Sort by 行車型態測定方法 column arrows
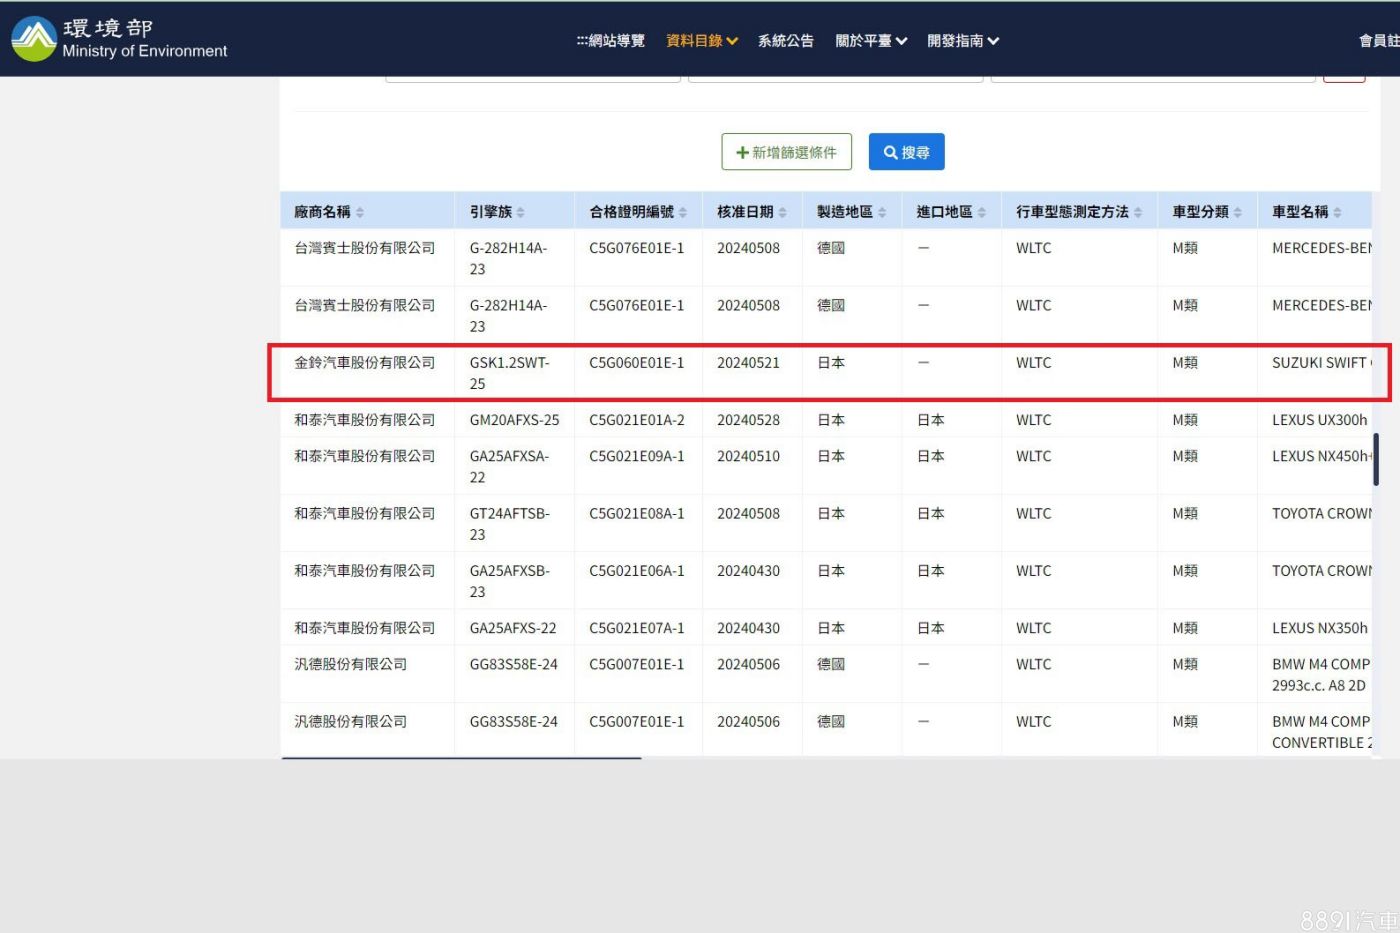1400x933 pixels. point(1138,212)
